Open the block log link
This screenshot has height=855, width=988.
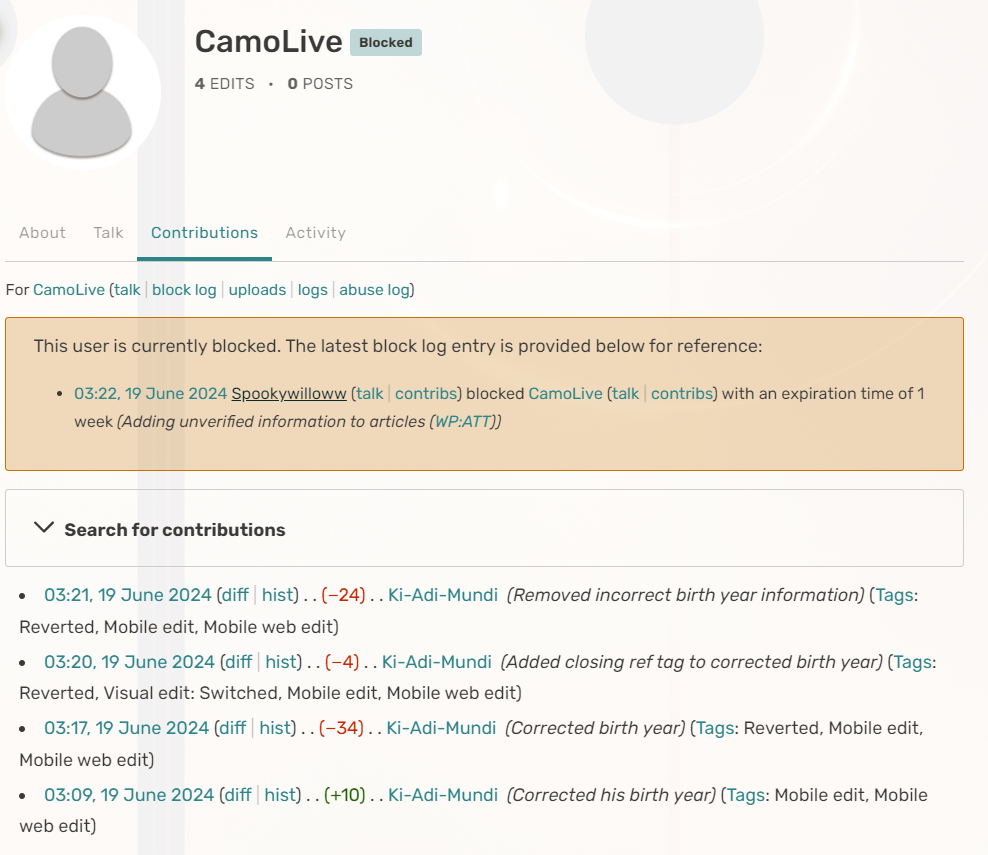click(184, 290)
